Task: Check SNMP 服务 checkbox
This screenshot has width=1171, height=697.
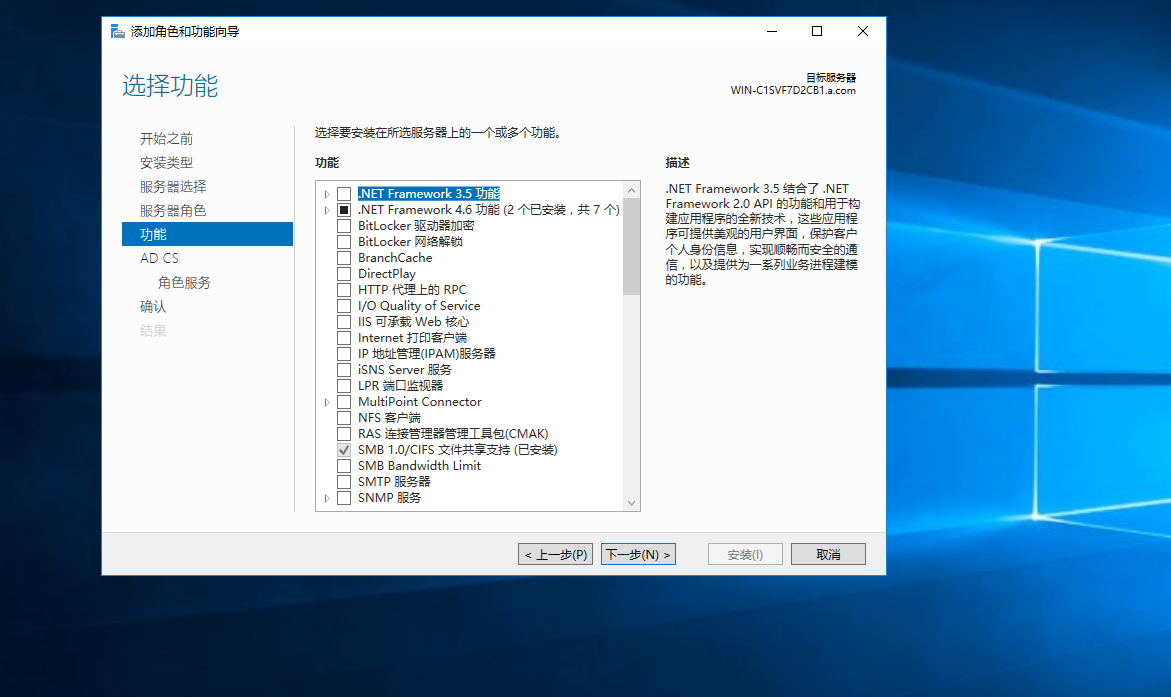Action: (x=344, y=498)
